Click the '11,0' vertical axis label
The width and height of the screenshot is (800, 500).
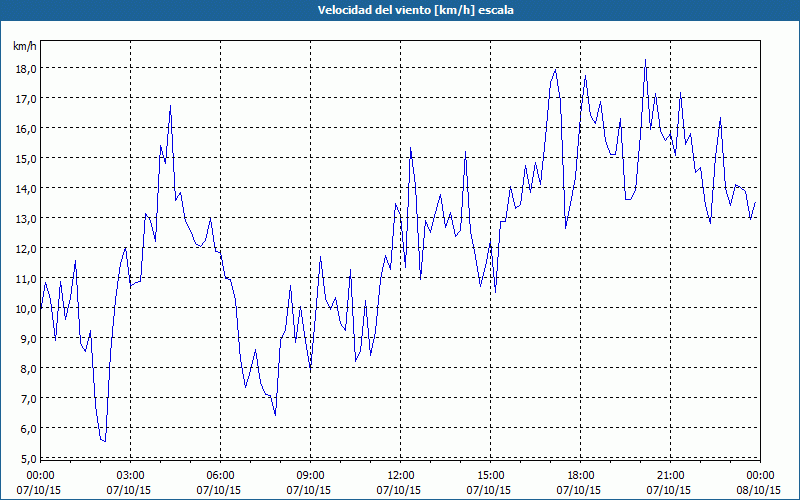(26, 279)
